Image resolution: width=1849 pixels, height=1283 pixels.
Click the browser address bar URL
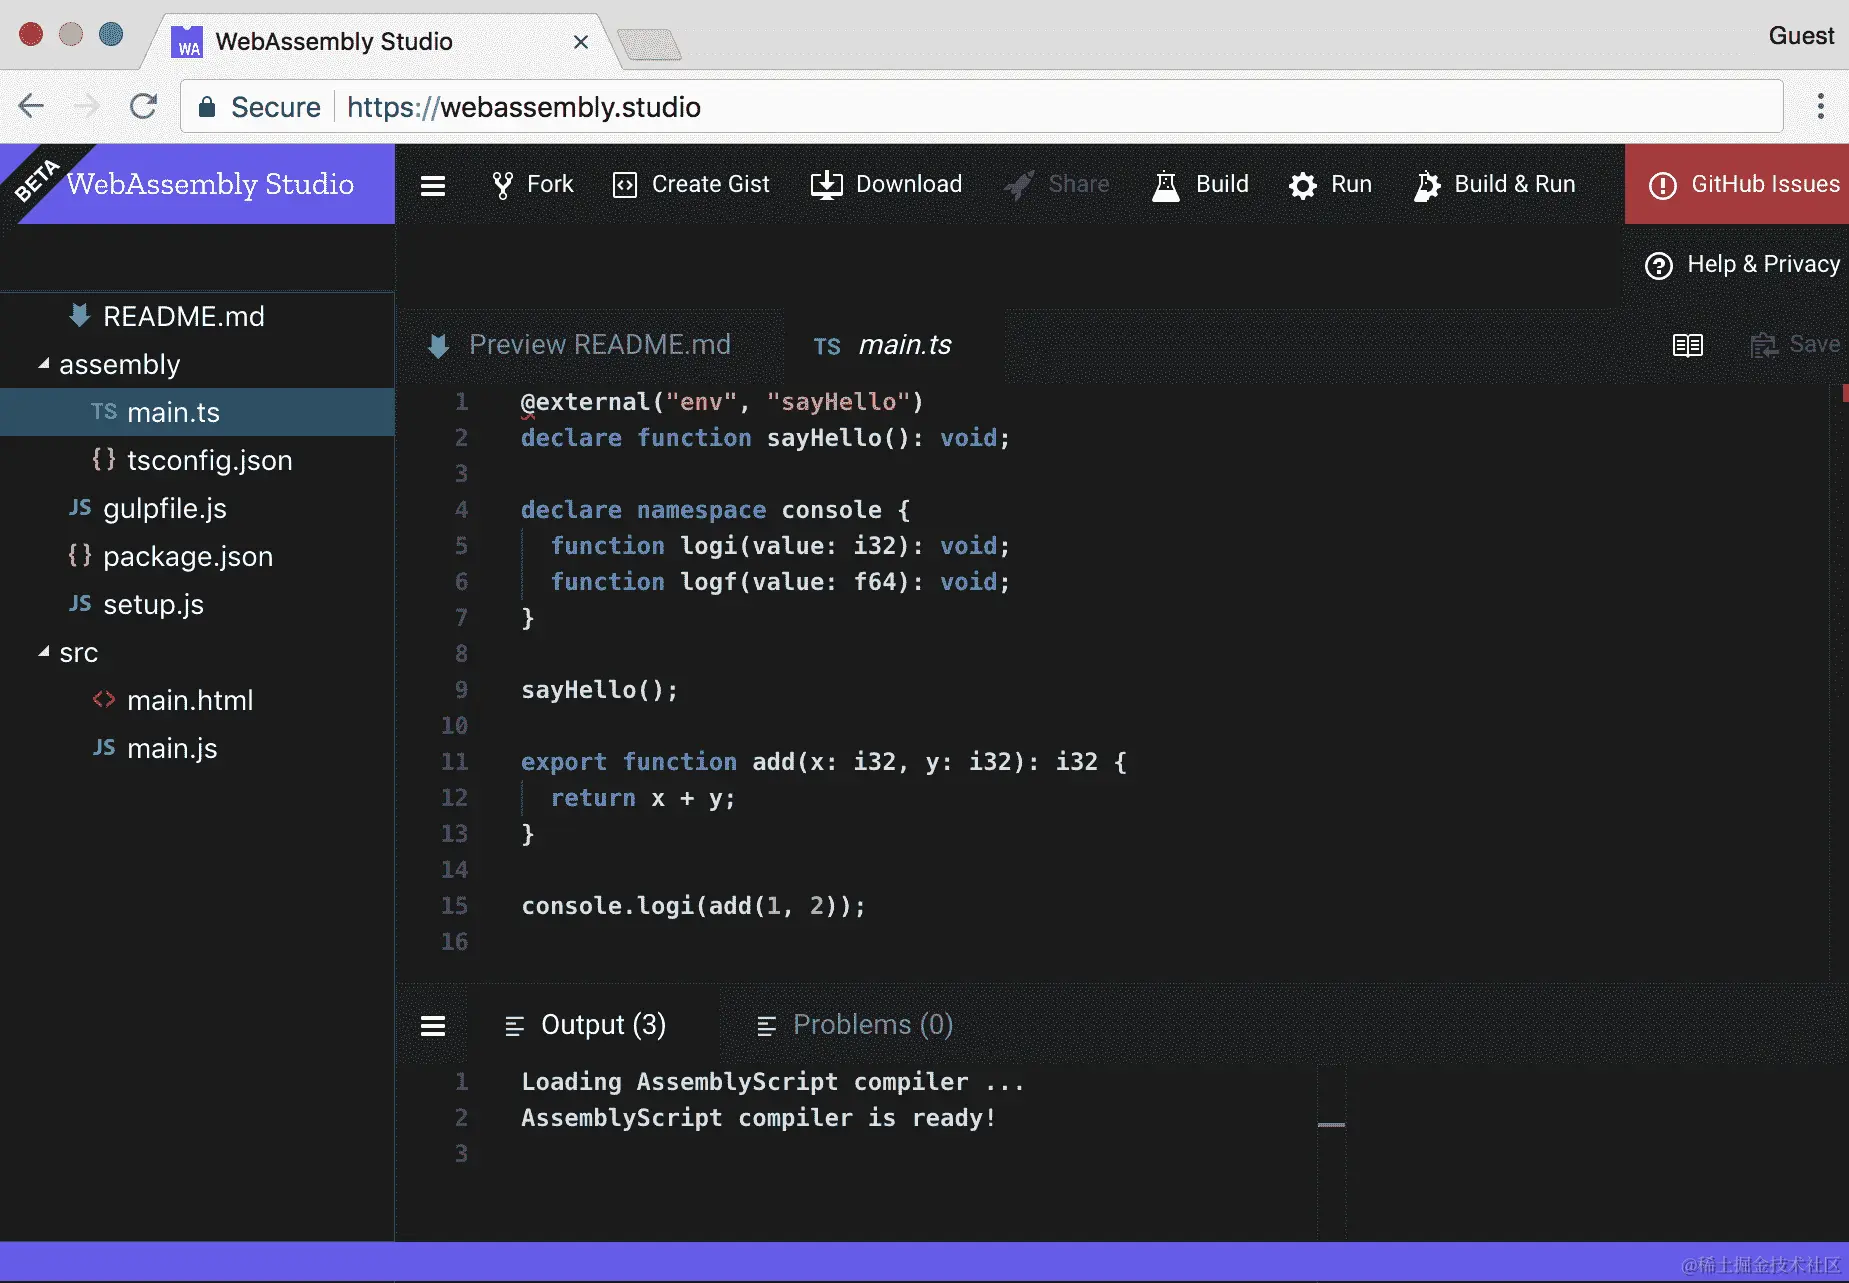523,107
